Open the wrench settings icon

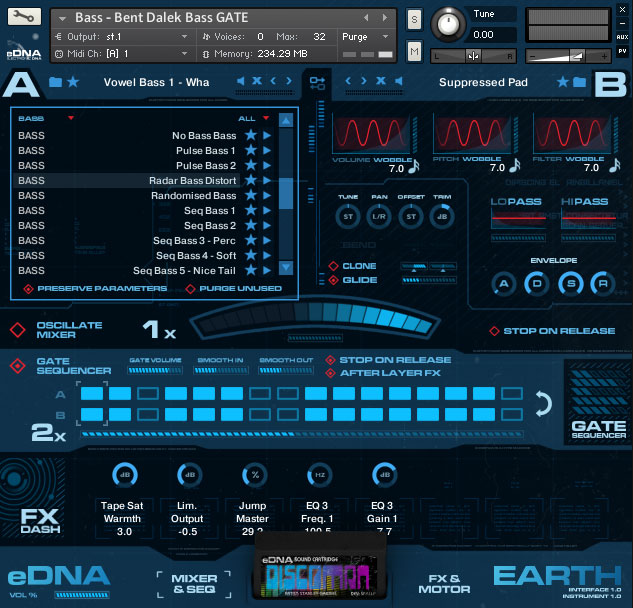24,18
